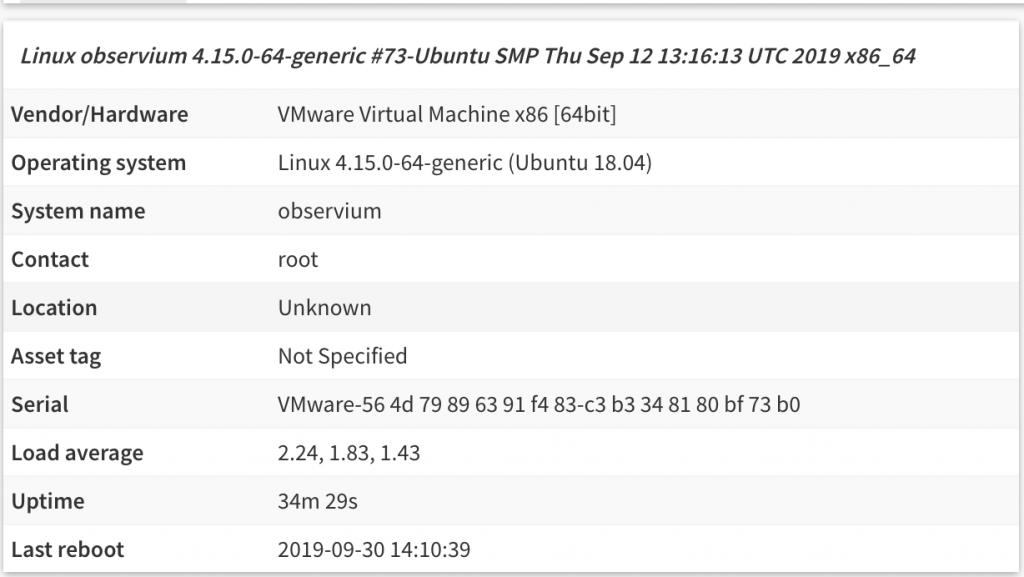Select the Load average label
The width and height of the screenshot is (1024, 577).
(77, 453)
